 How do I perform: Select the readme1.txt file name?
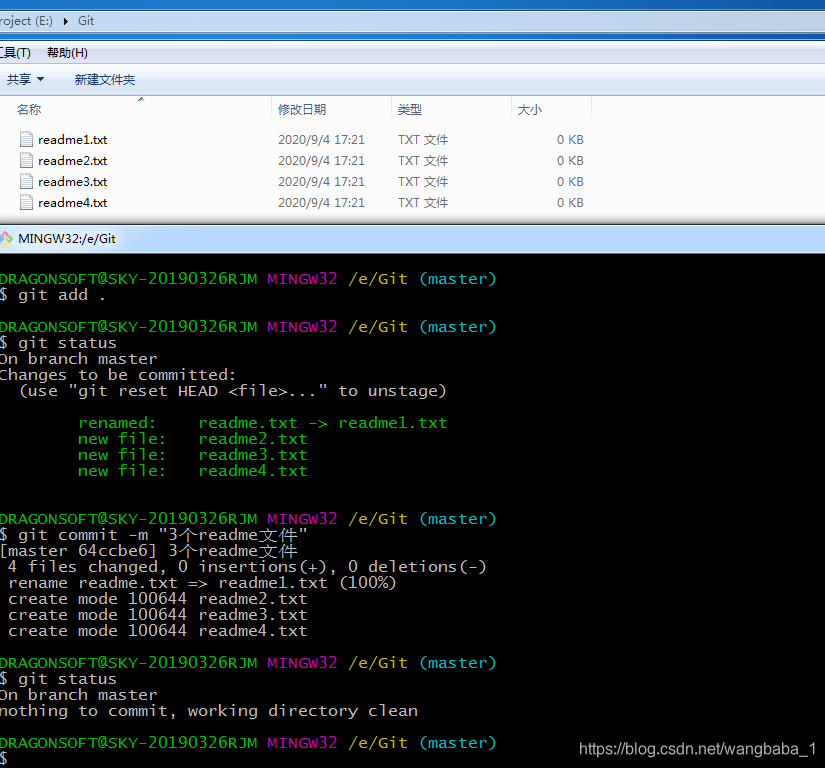pyautogui.click(x=73, y=140)
